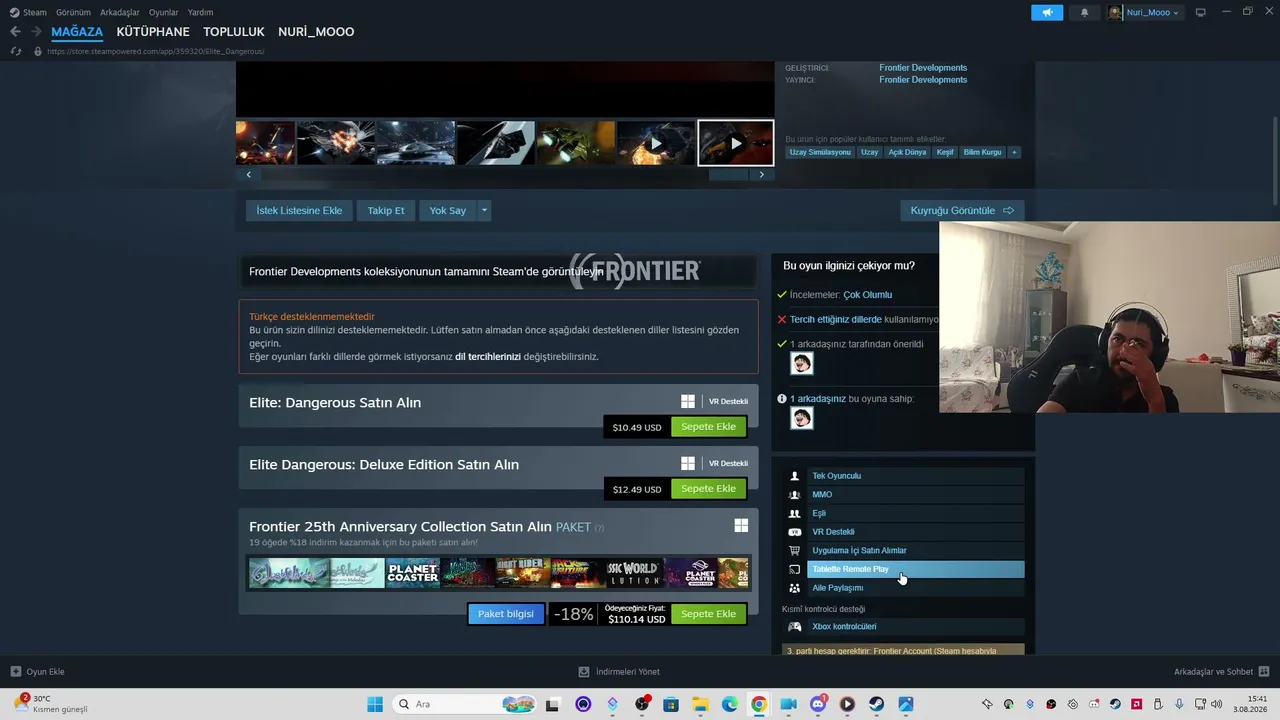Click the add game plus icon
Viewport: 1280px width, 720px height.
15,672
